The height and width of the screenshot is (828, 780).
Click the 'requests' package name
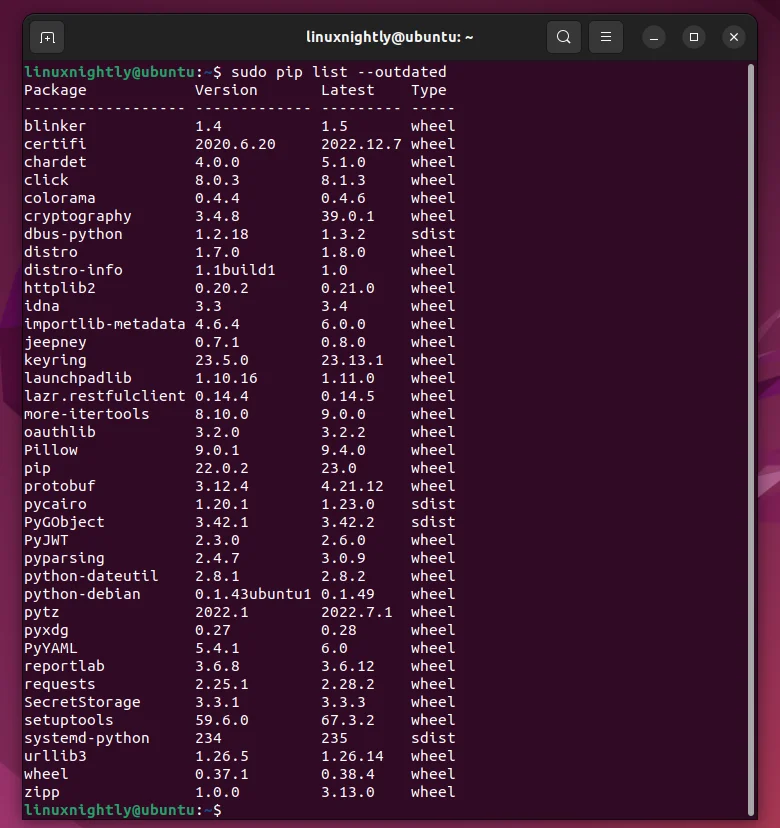click(60, 684)
